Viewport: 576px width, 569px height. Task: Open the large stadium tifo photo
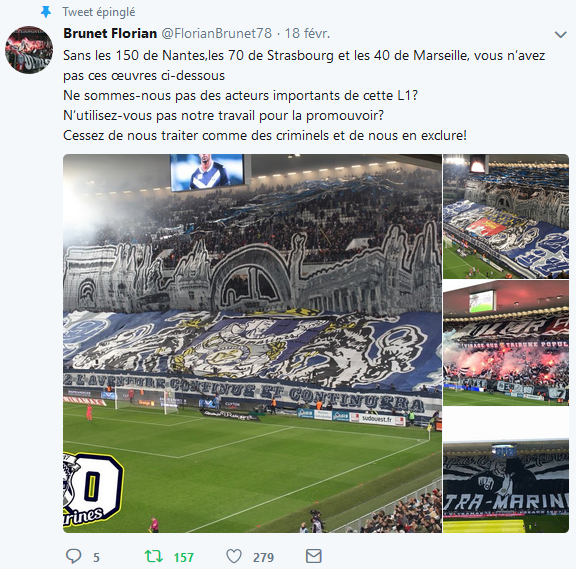[x=252, y=343]
